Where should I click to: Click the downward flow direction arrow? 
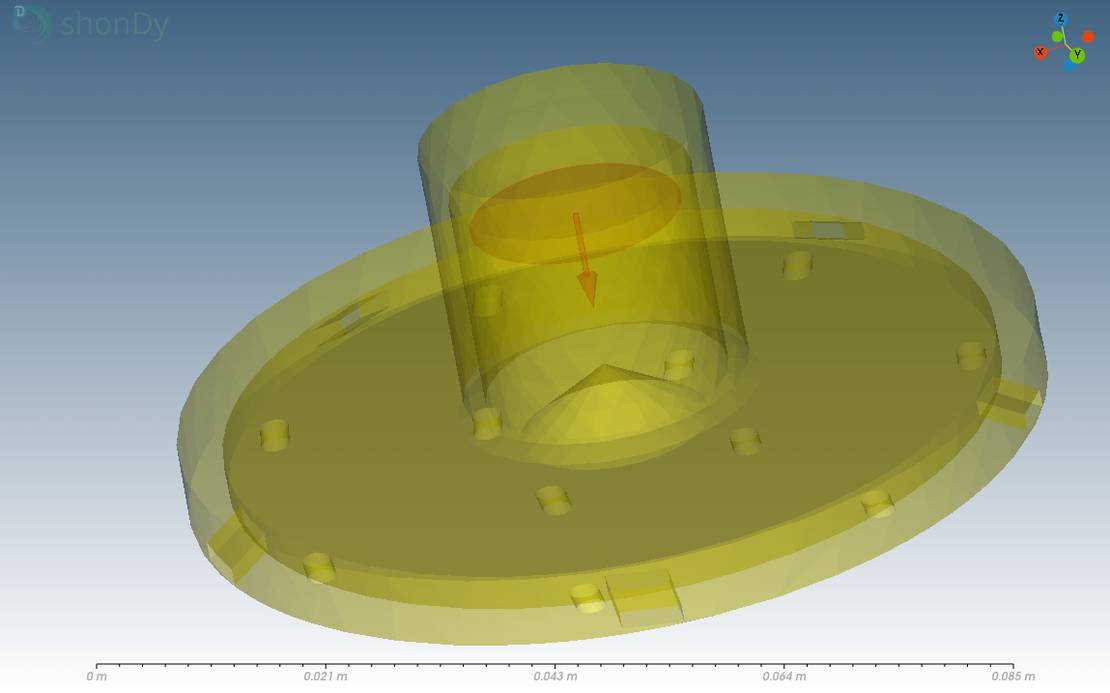pyautogui.click(x=585, y=258)
